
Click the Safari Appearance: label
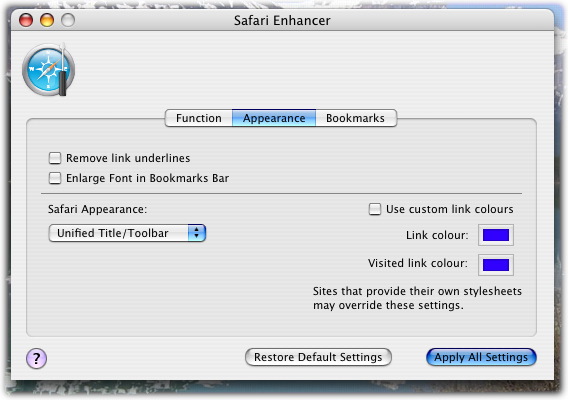[97, 209]
